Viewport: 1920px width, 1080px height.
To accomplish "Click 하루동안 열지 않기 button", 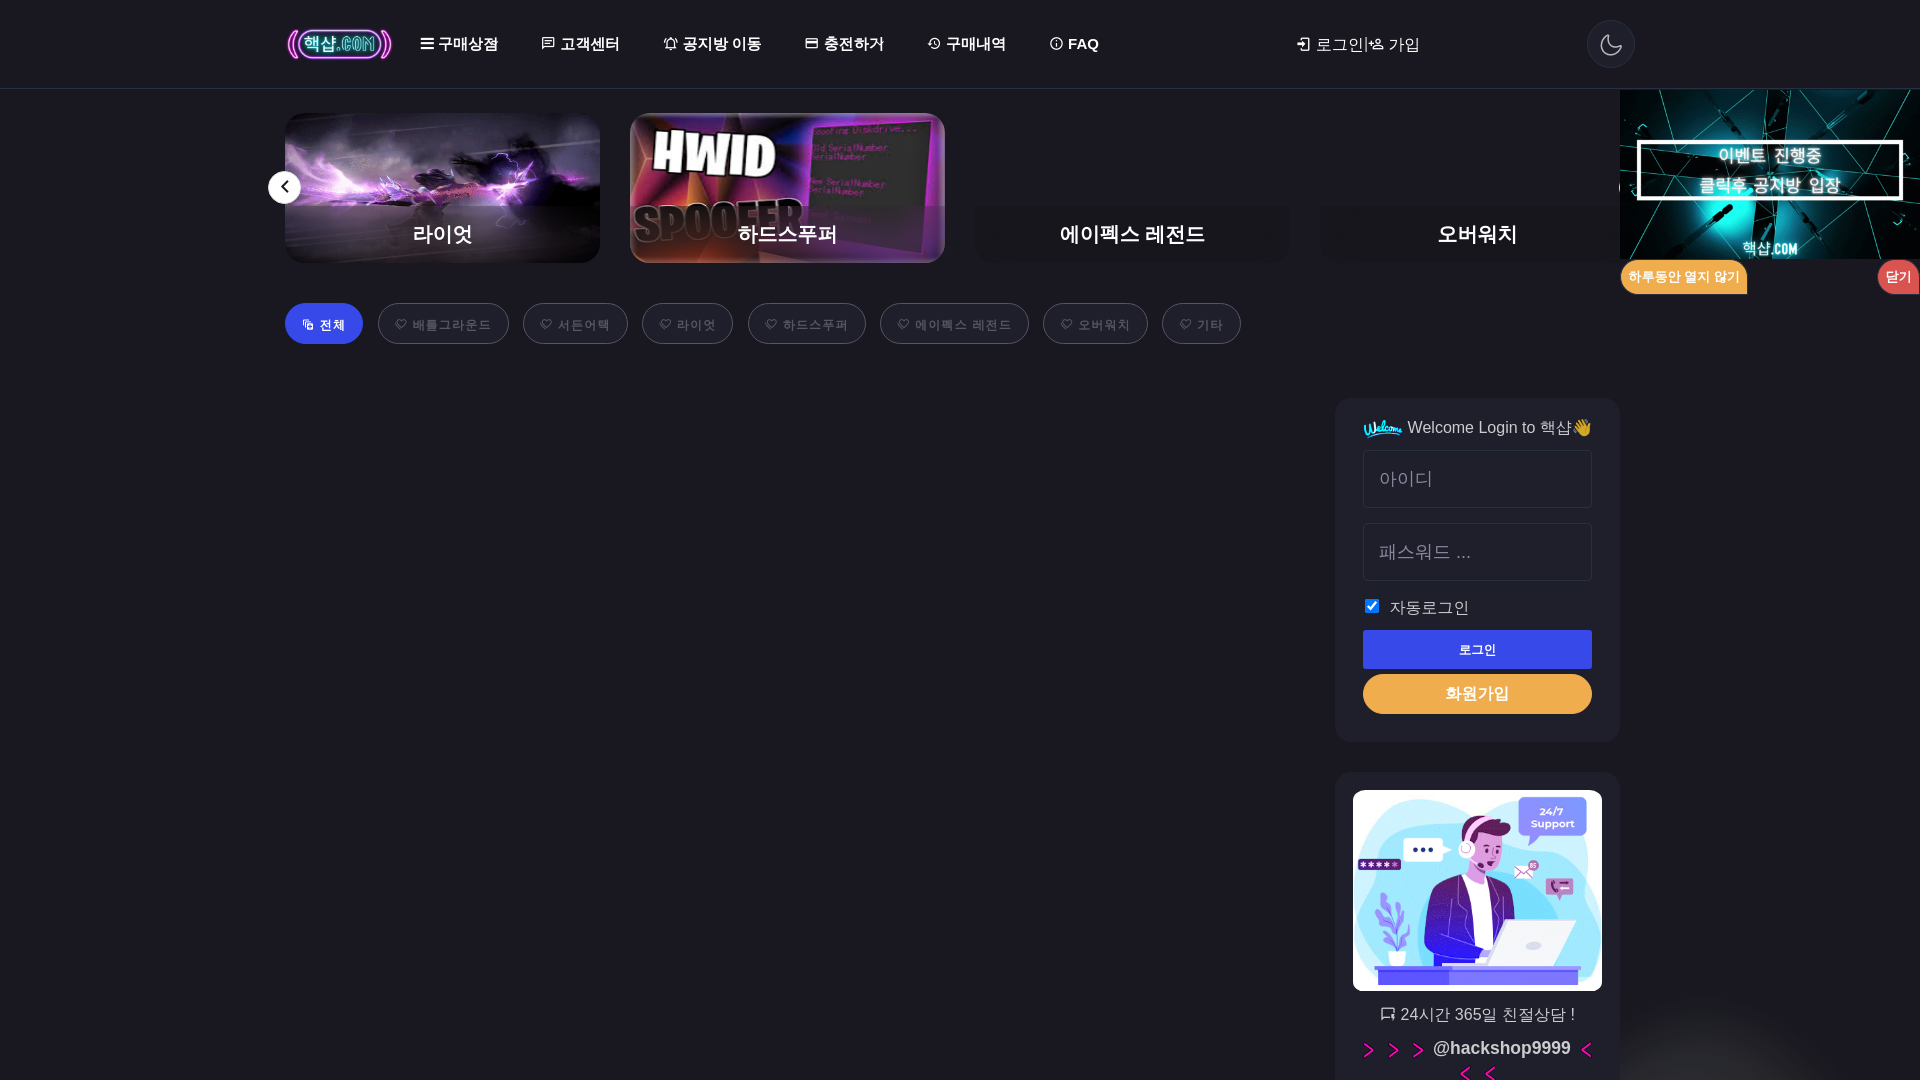I will [1683, 277].
